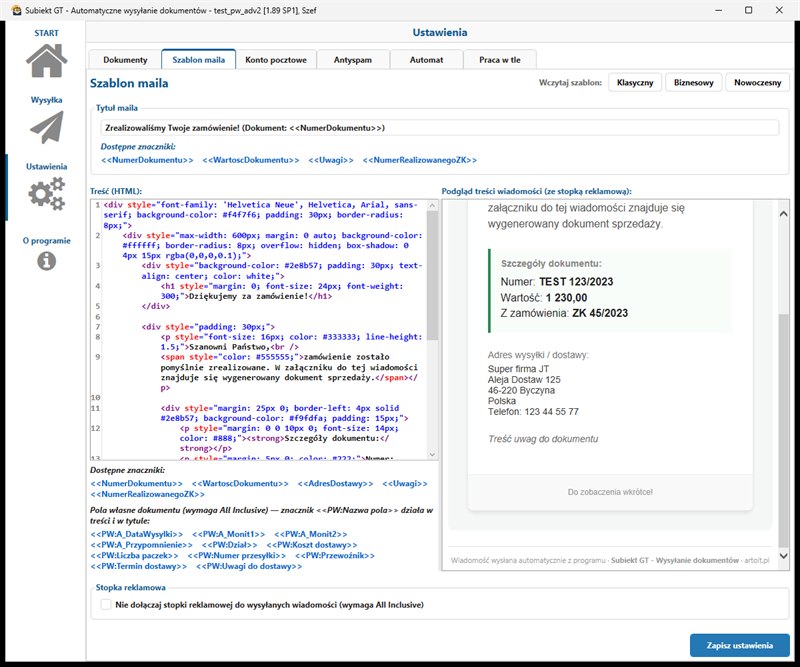Screen dimensions: 800x667
Task: Insert <<PW:Koszt dostawy>> tag
Action: point(312,545)
